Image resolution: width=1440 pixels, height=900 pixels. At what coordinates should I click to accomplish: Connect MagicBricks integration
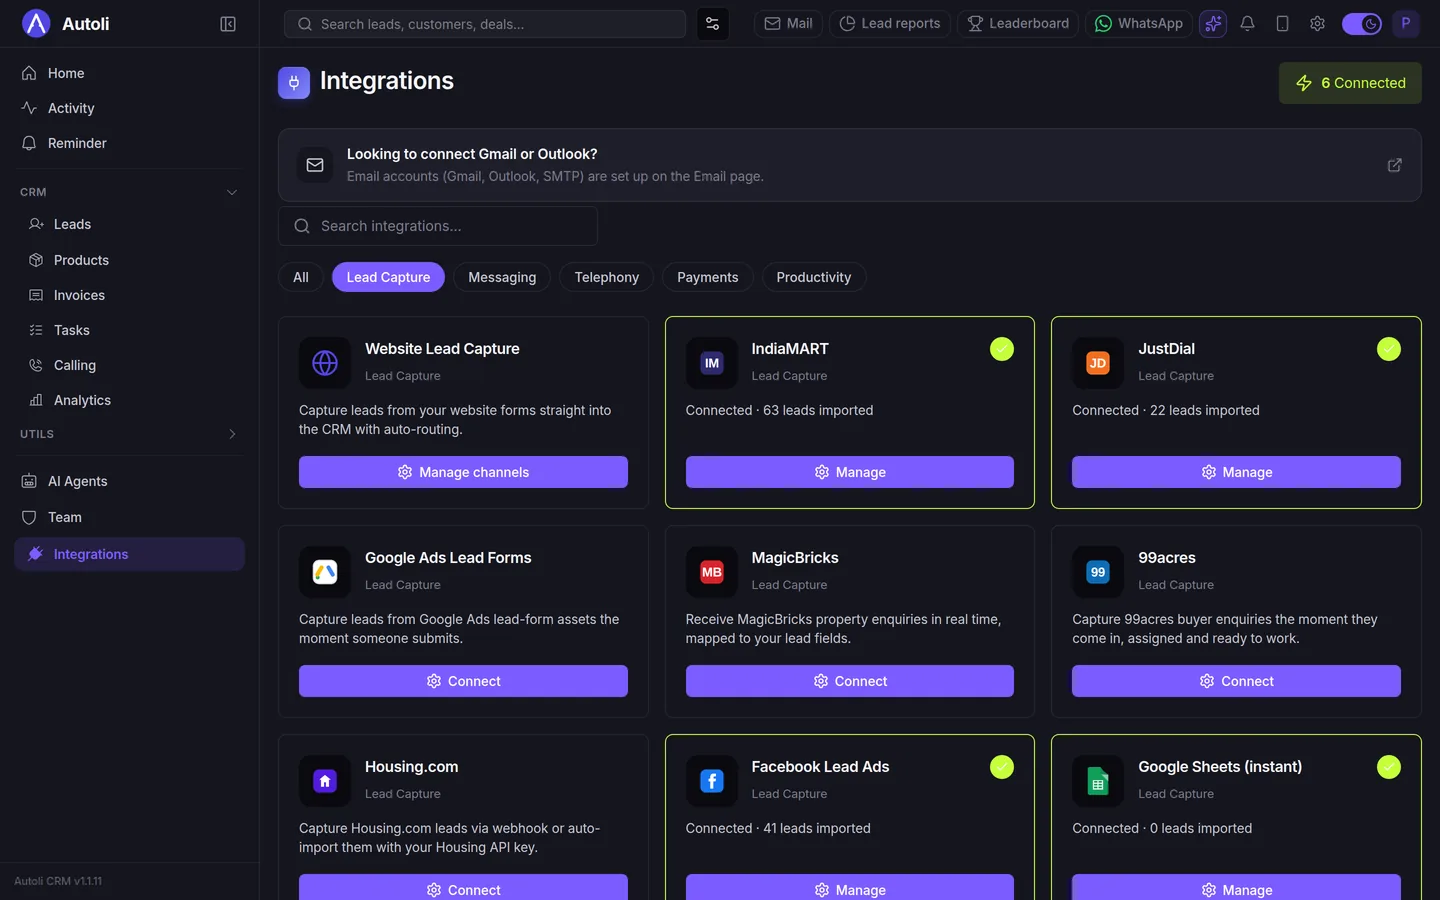(850, 681)
